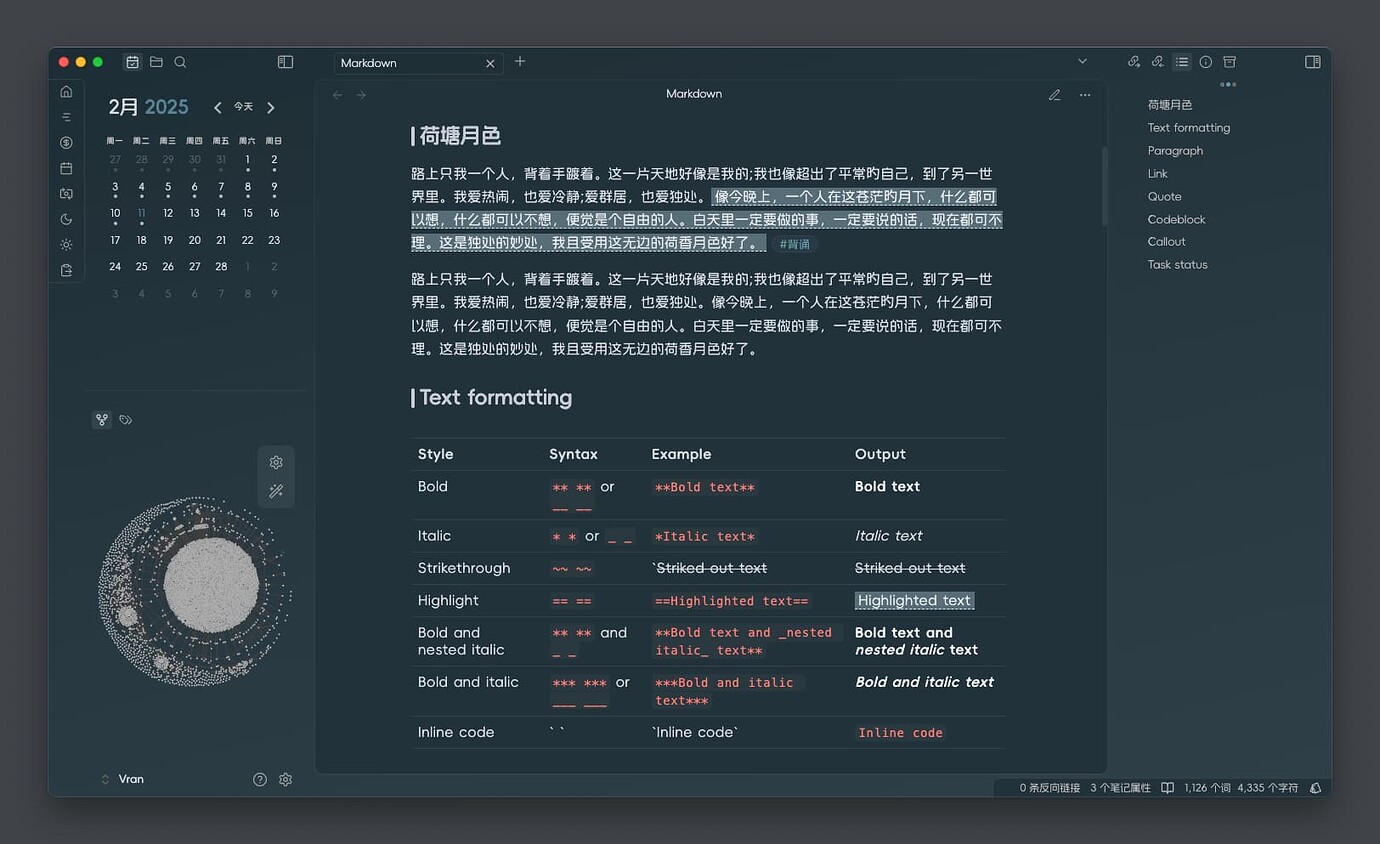The height and width of the screenshot is (844, 1380).
Task: Open the file explorer folder icon
Action: pyautogui.click(x=156, y=62)
